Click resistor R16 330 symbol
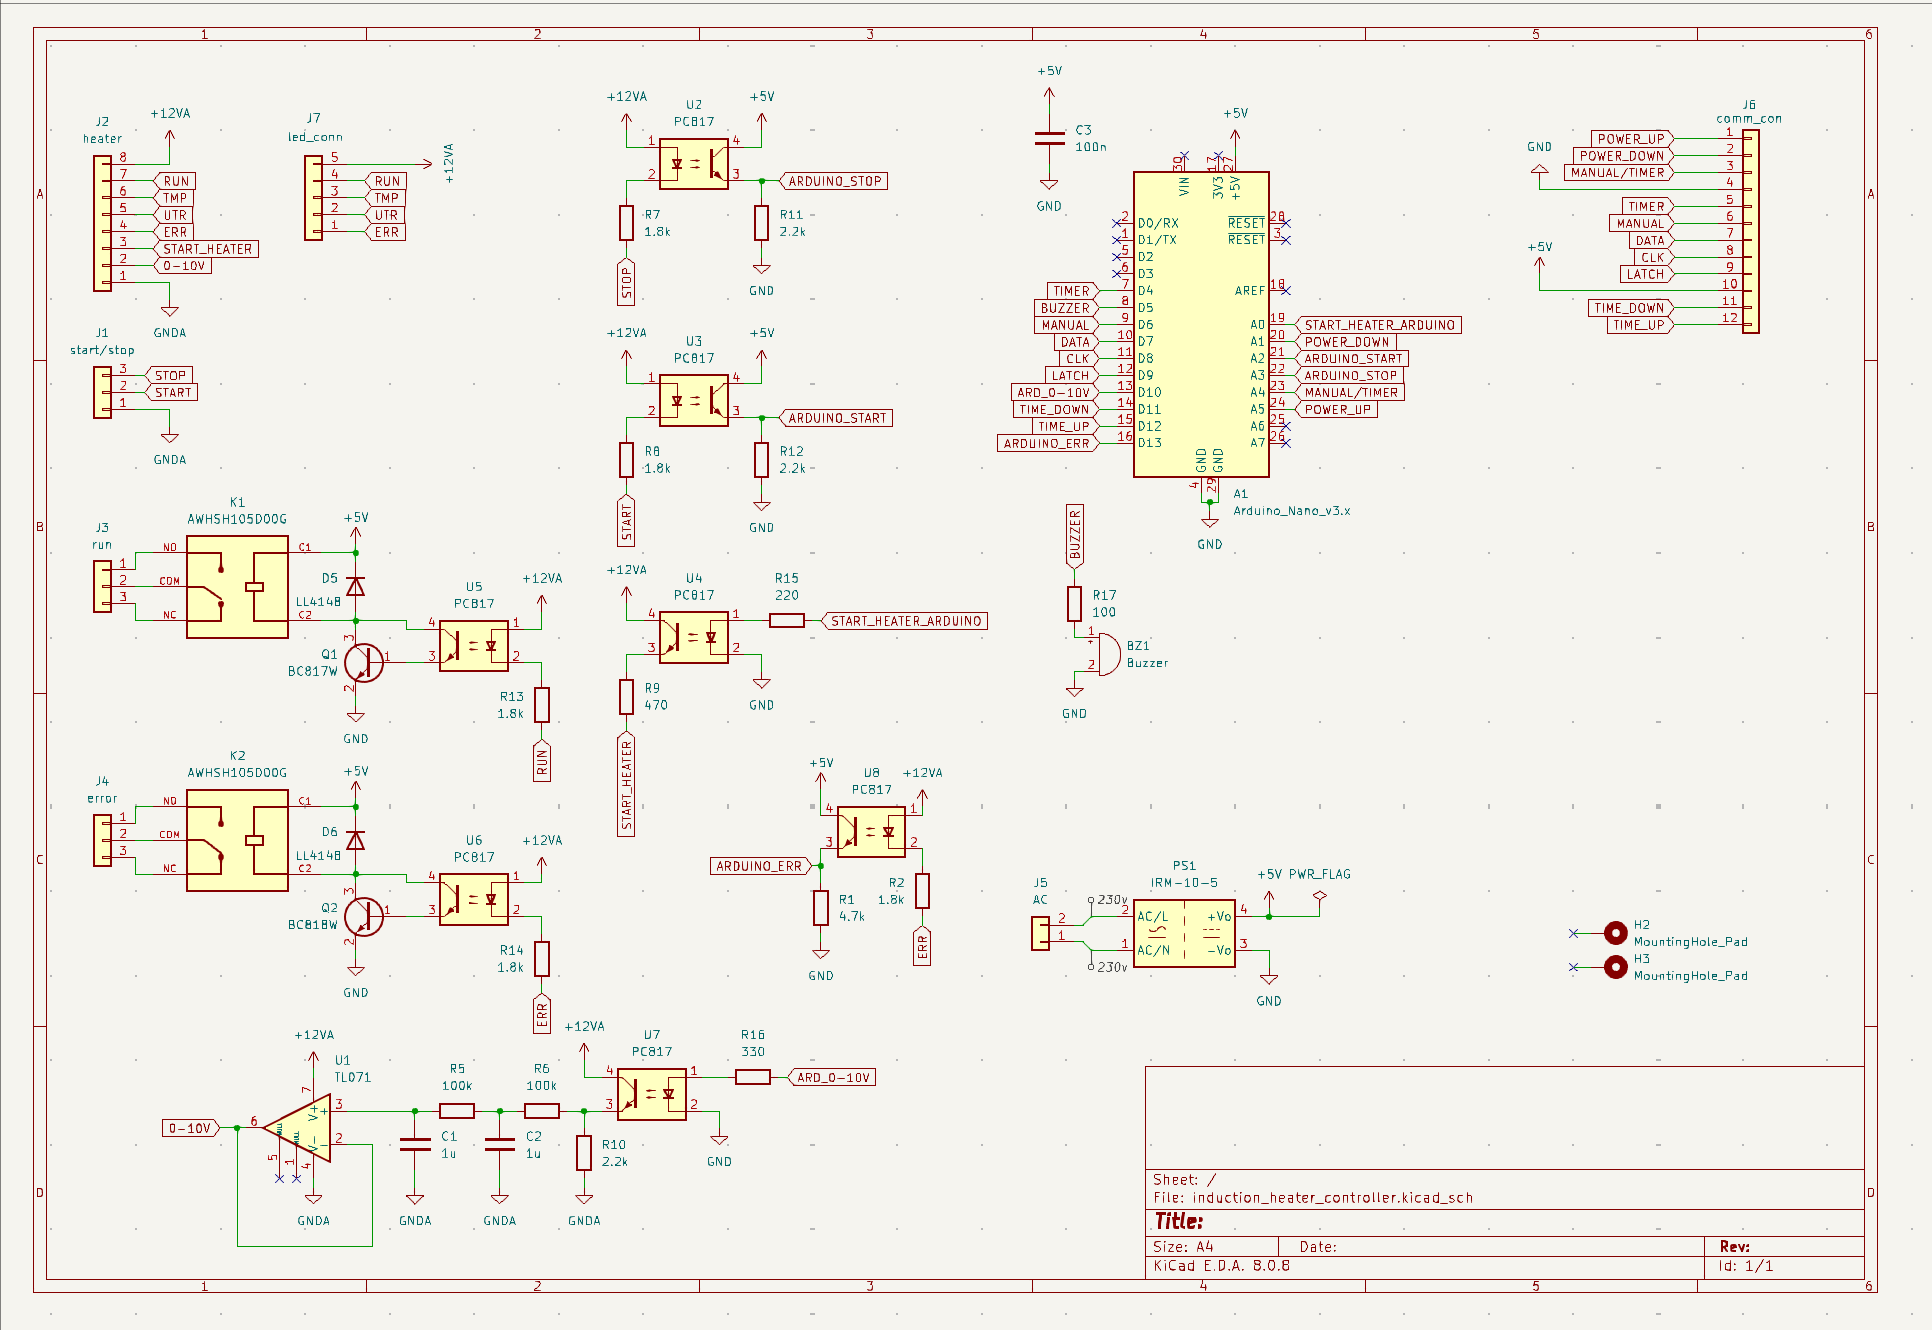Screen dimensions: 1932x1330 [x=753, y=1077]
